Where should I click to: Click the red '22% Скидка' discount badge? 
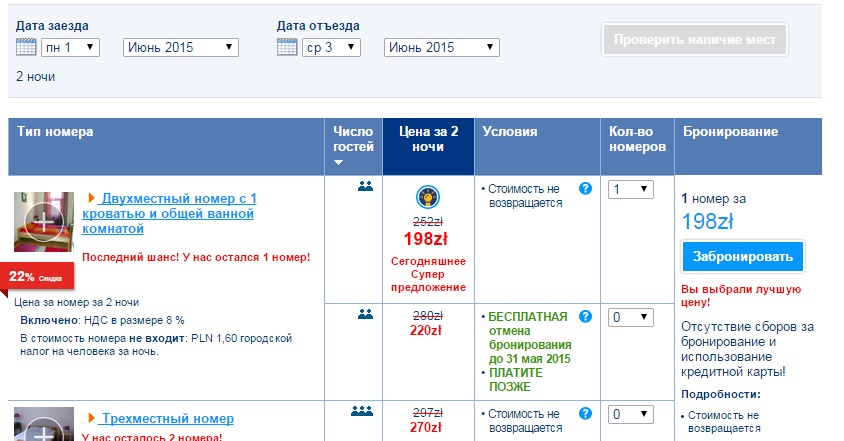(37, 277)
